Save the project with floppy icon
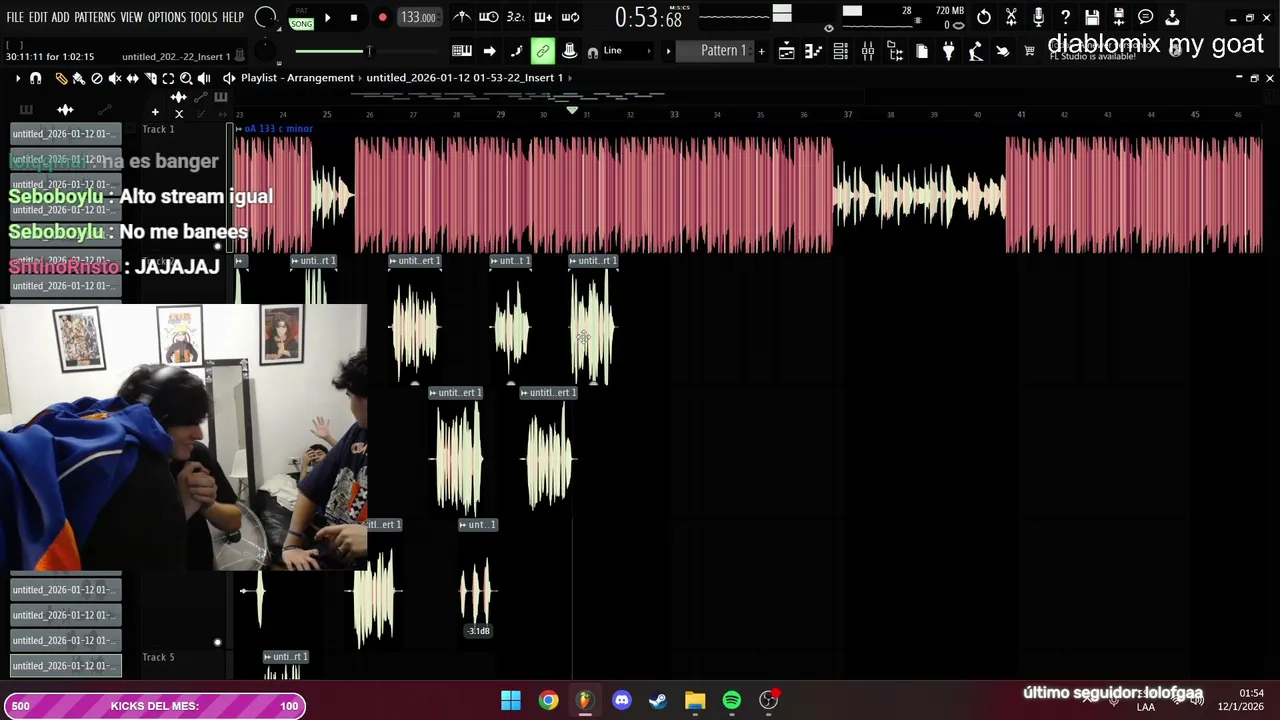This screenshot has width=1280, height=720. pyautogui.click(x=1092, y=17)
